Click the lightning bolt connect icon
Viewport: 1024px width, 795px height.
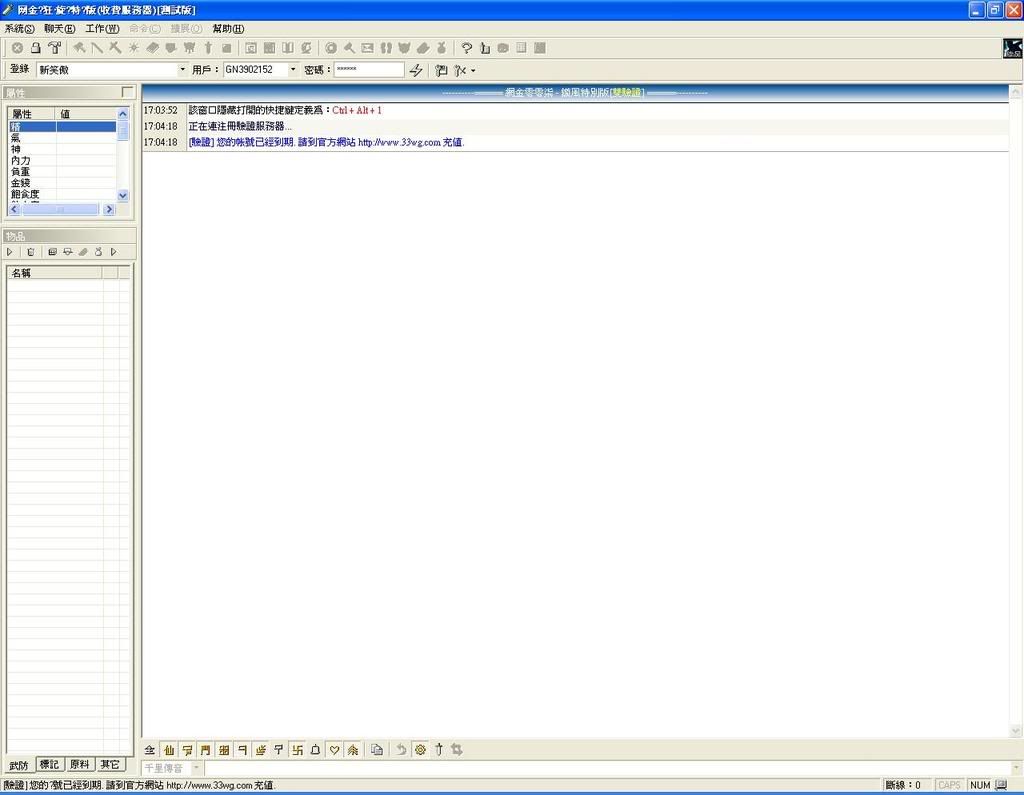coord(416,70)
